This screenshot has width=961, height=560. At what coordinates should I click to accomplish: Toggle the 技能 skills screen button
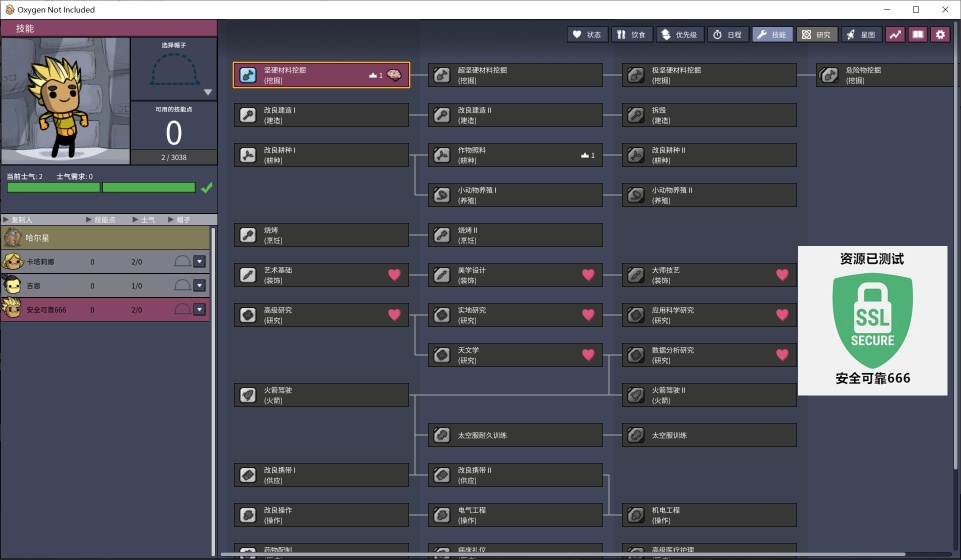tap(772, 35)
